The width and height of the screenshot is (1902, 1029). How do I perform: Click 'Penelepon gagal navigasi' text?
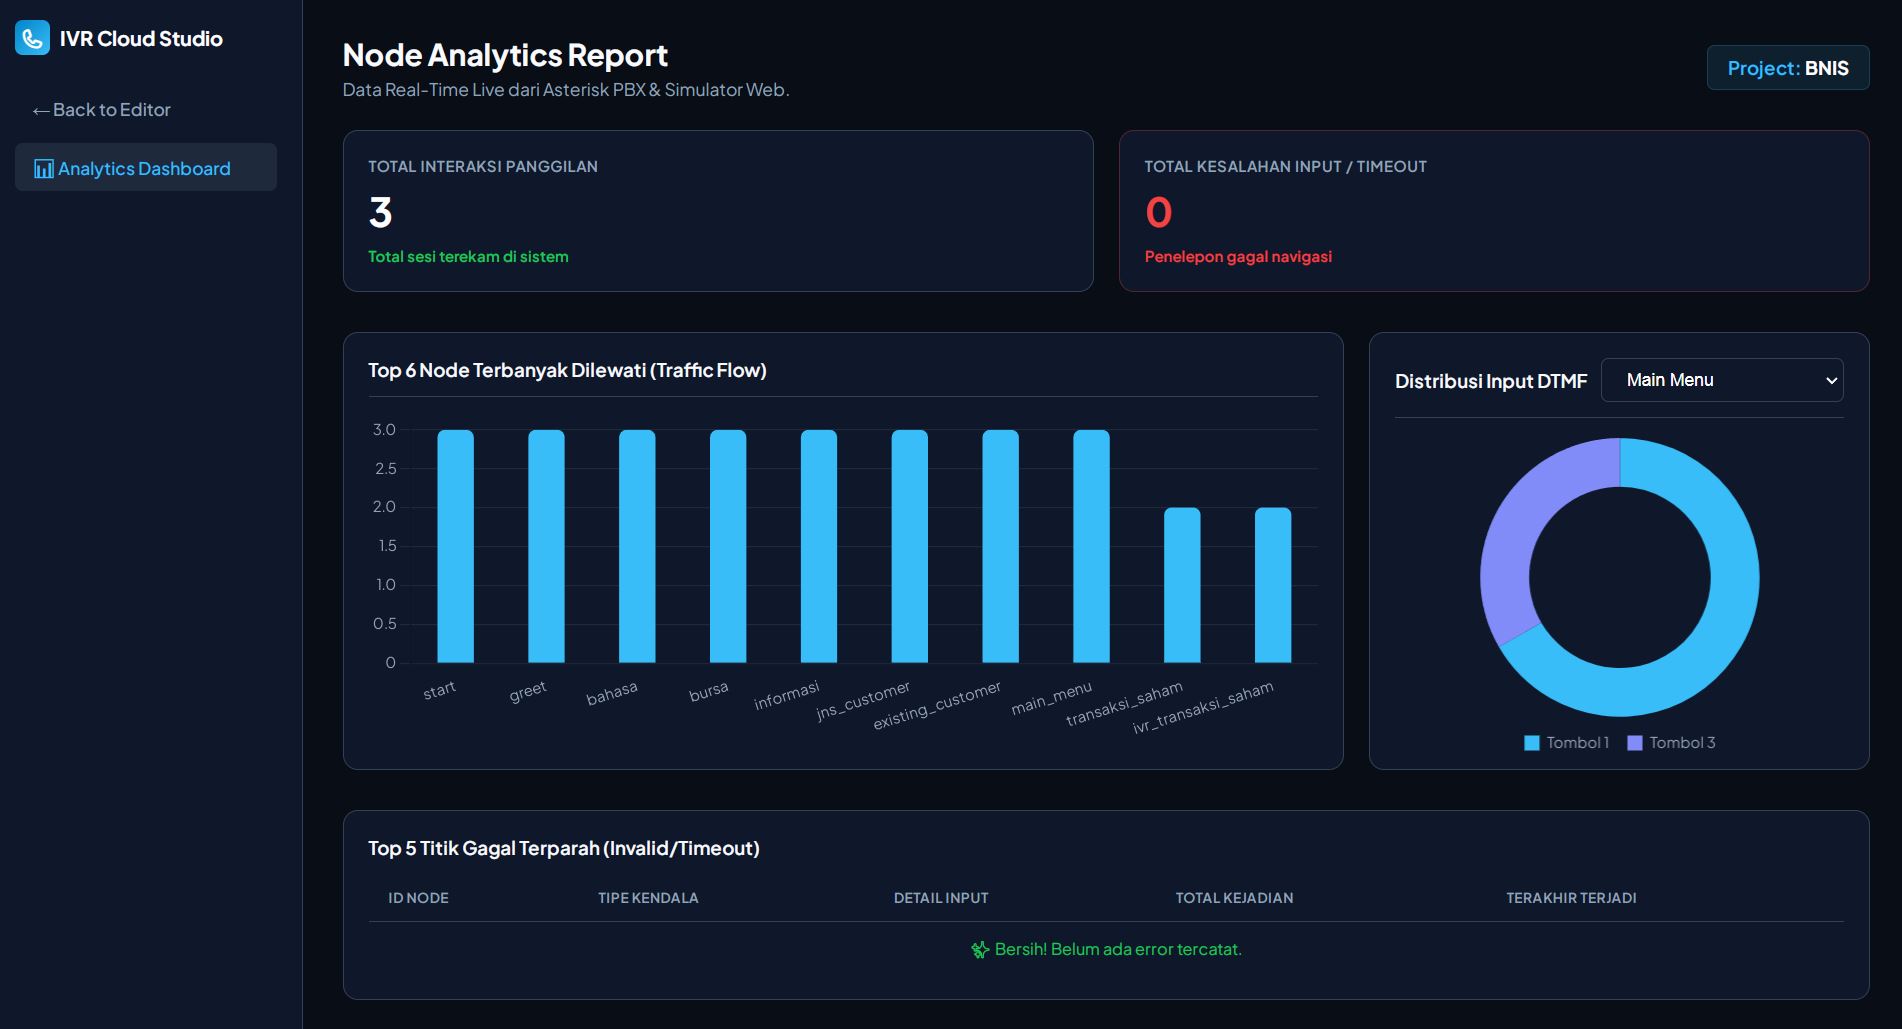(x=1238, y=257)
